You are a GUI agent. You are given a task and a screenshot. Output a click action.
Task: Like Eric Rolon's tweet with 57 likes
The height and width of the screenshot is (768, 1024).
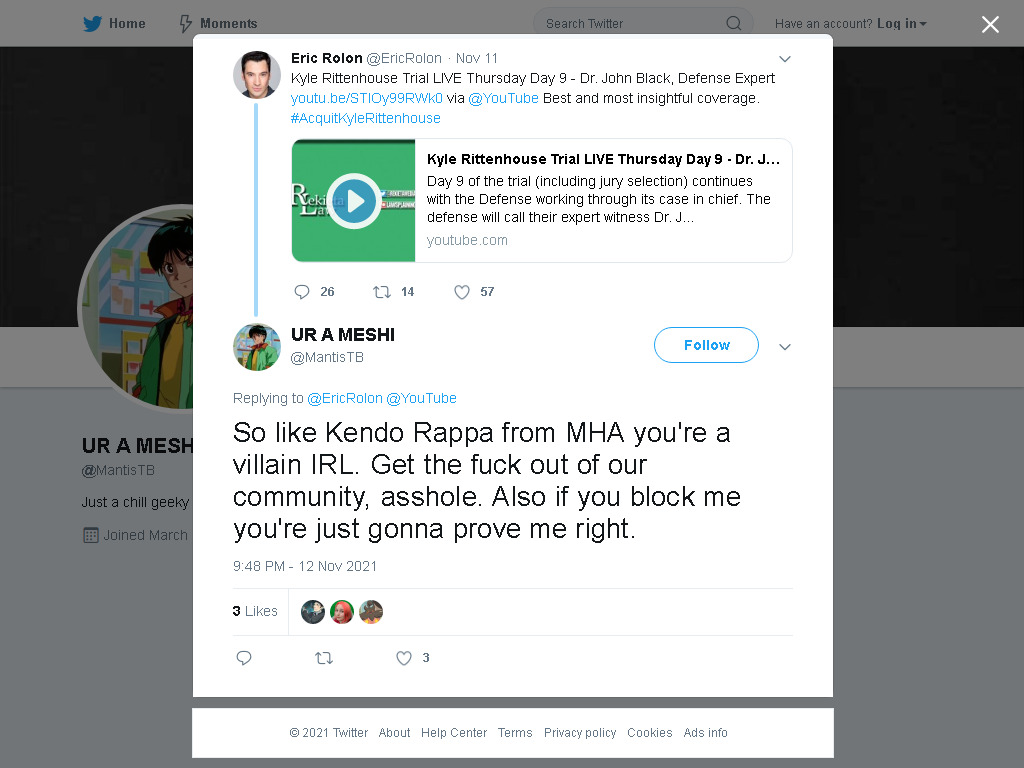click(462, 292)
